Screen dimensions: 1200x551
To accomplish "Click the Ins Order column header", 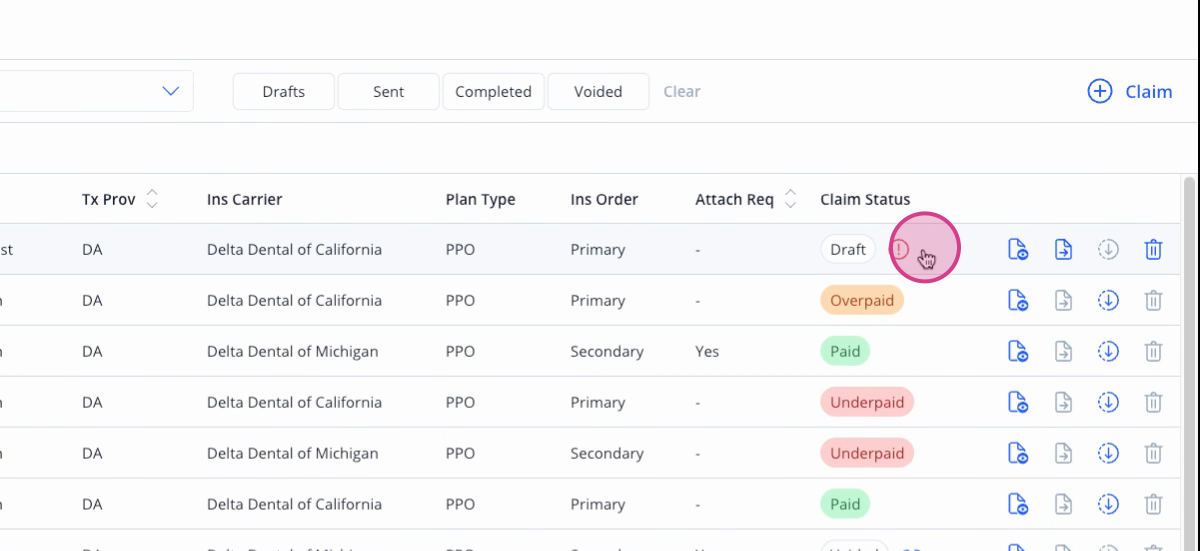I will click(604, 199).
